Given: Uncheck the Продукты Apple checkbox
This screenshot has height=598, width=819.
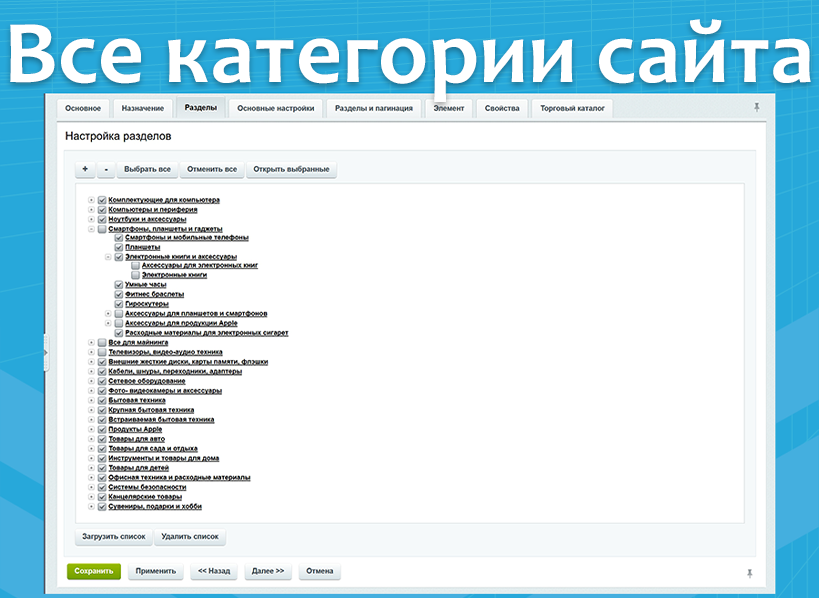Looking at the screenshot, I should [102, 429].
